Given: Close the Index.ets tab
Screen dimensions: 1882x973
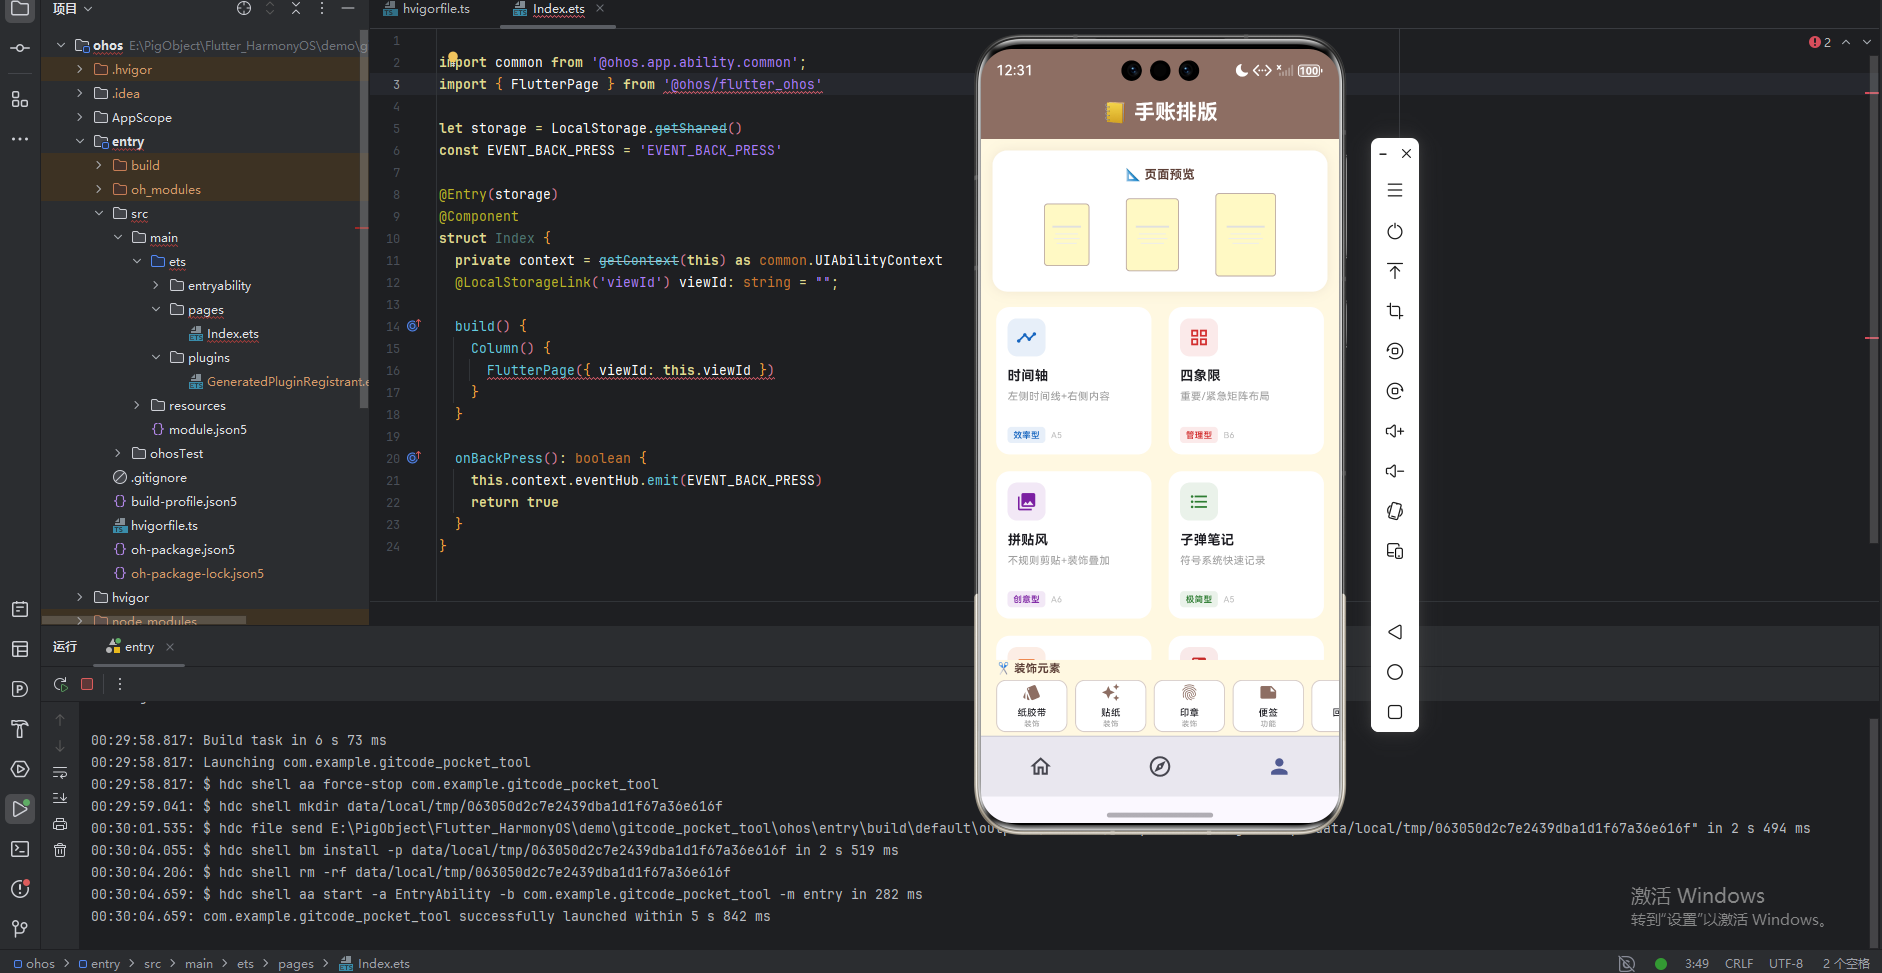Looking at the screenshot, I should click(x=600, y=8).
